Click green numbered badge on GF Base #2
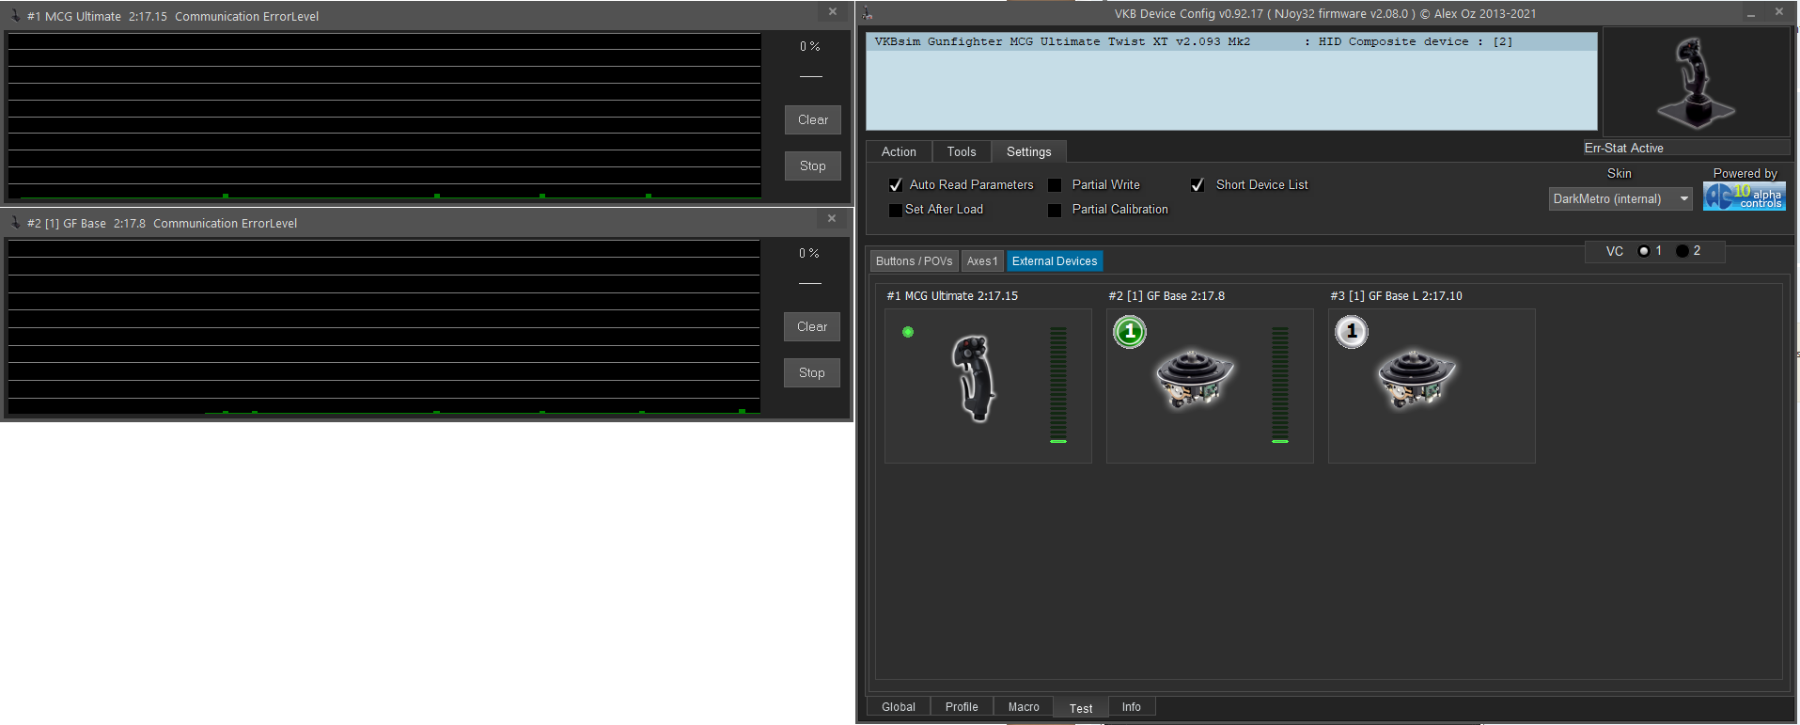The image size is (1800, 725). (1130, 332)
